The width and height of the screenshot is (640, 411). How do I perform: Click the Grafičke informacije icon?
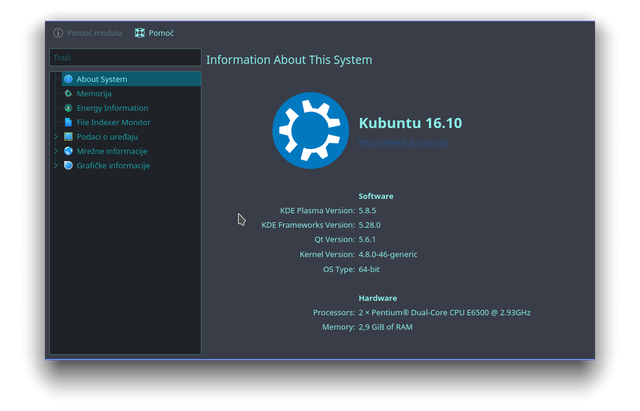(68, 165)
